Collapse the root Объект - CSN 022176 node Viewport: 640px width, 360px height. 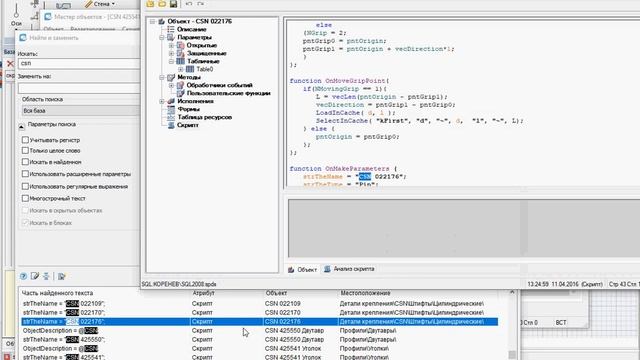coord(152,21)
